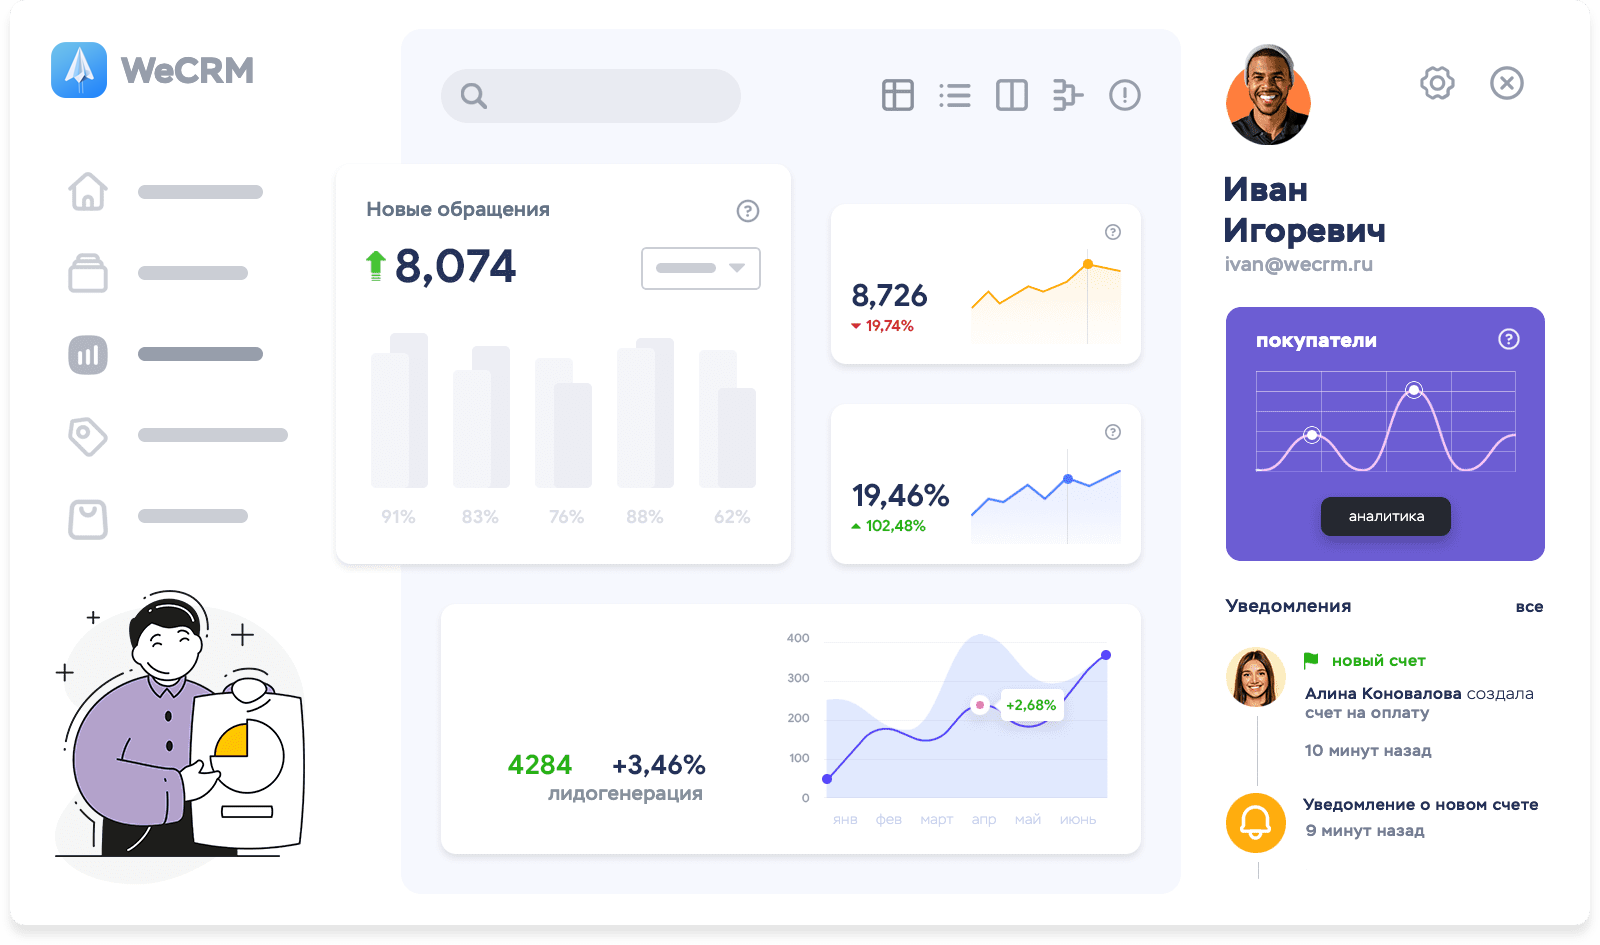Click Иван Игоревич profile avatar
This screenshot has width=1600, height=945.
(1268, 98)
